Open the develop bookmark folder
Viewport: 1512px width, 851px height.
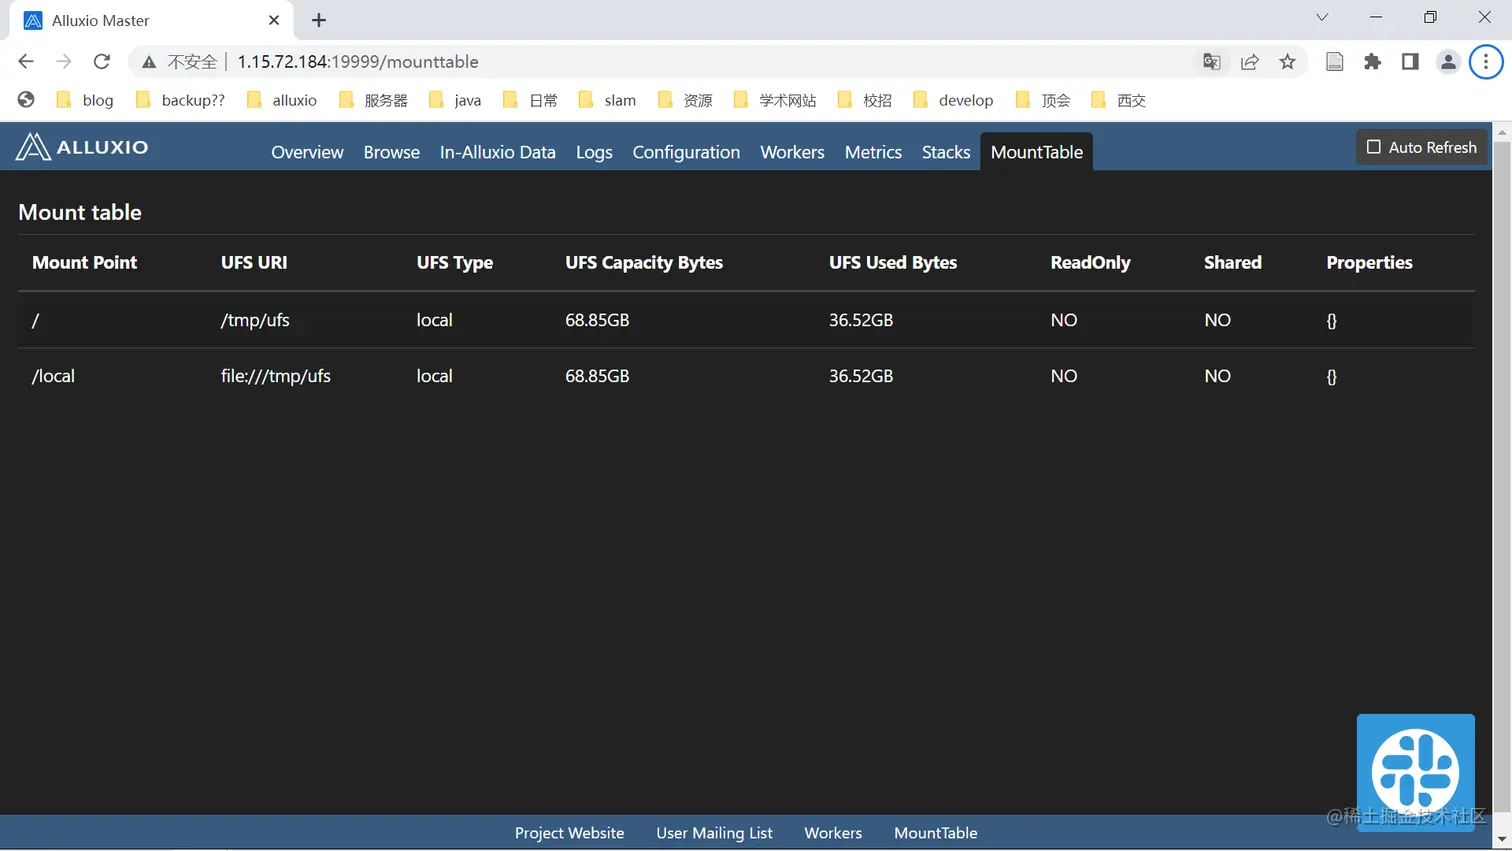[954, 100]
